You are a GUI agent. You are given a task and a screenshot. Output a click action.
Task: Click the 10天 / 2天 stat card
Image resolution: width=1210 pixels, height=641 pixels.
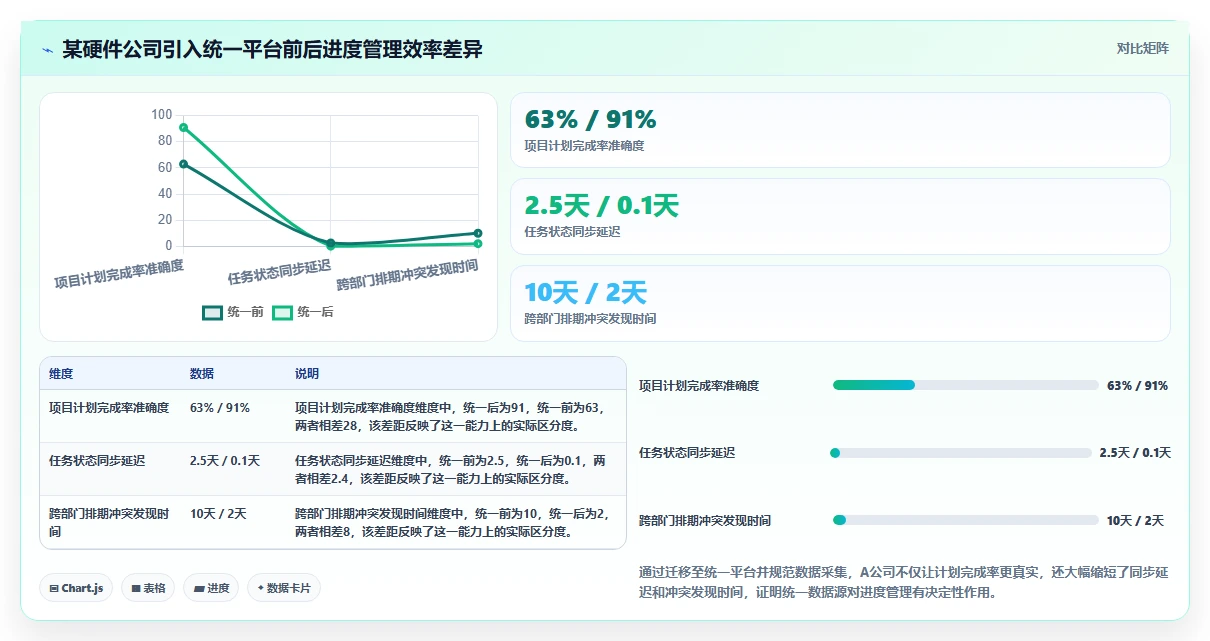tap(840, 303)
